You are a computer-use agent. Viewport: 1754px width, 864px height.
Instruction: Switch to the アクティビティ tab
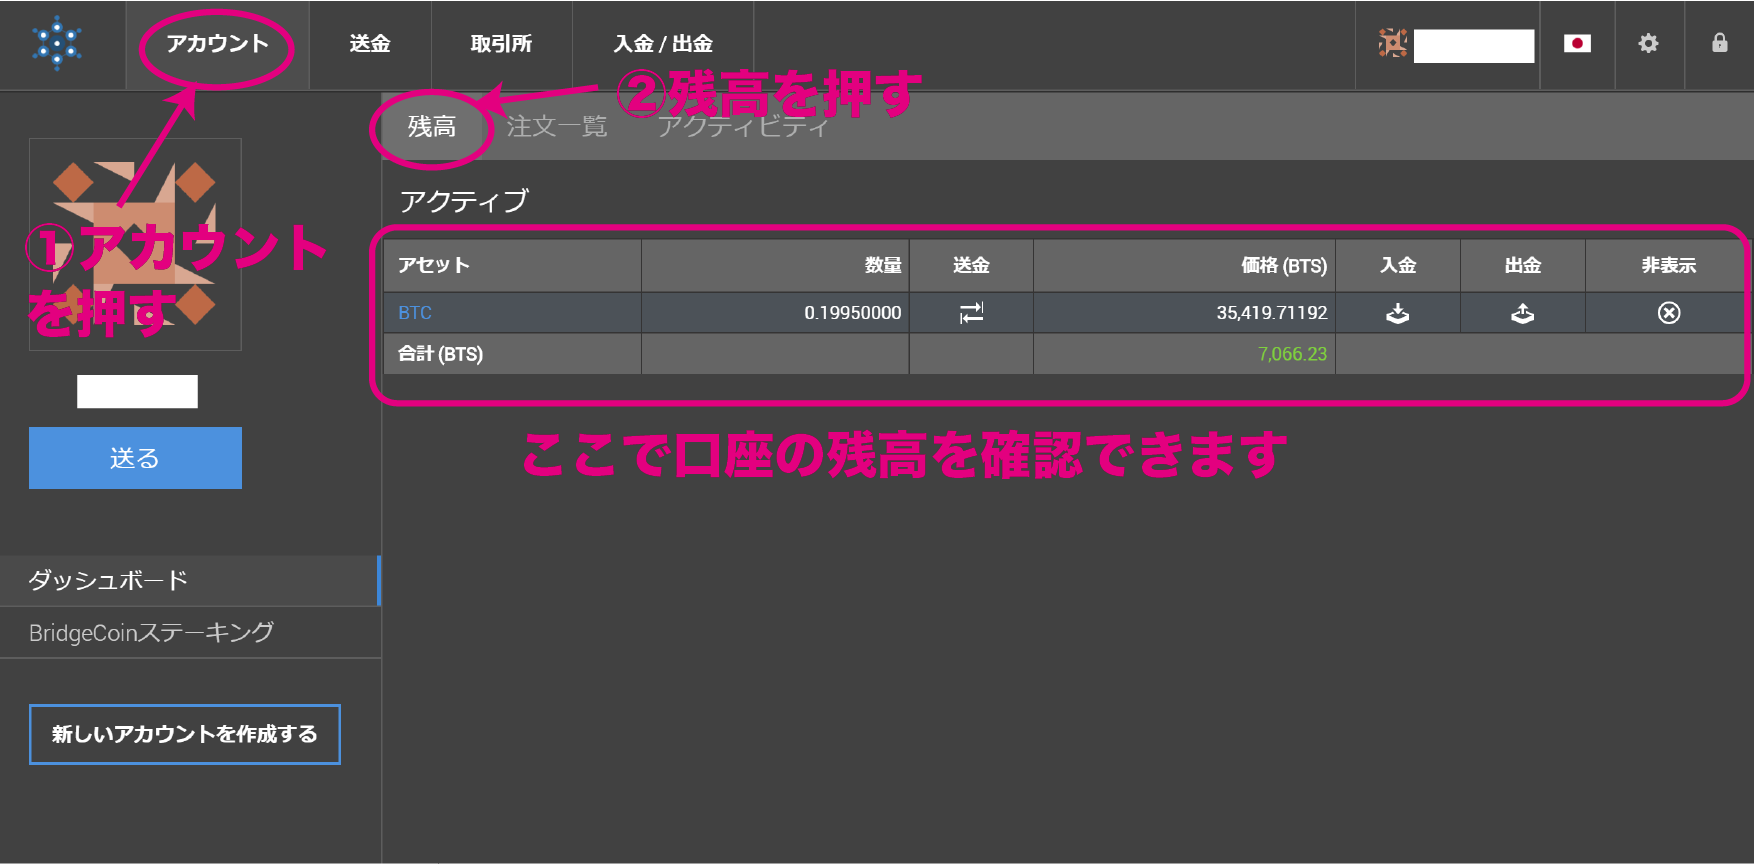[743, 127]
